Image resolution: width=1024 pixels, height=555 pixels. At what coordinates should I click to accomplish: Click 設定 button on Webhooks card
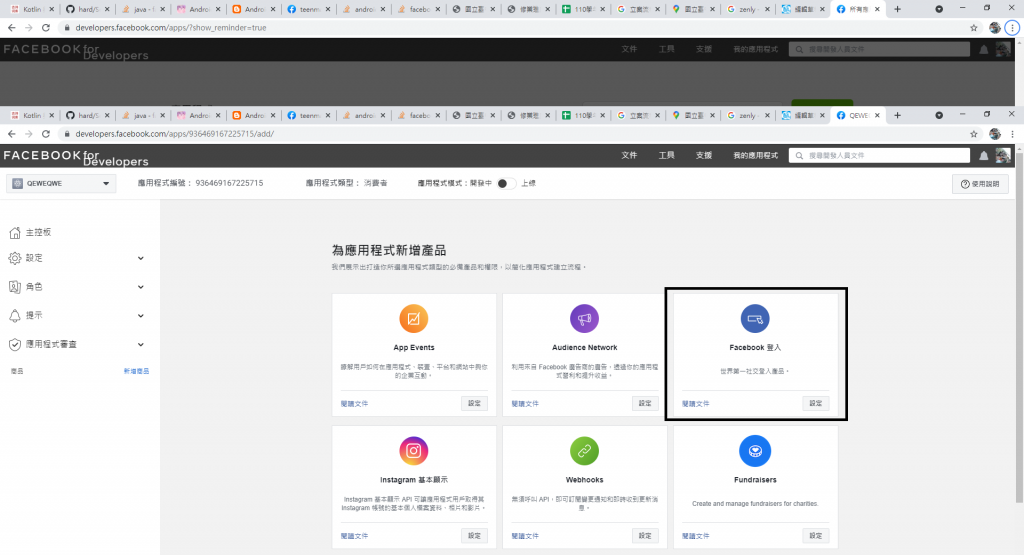[x=645, y=535]
